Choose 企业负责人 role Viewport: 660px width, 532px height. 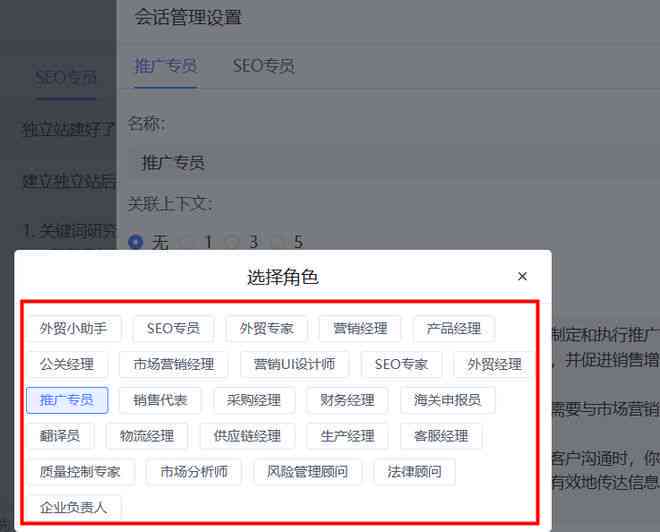pyautogui.click(x=74, y=507)
